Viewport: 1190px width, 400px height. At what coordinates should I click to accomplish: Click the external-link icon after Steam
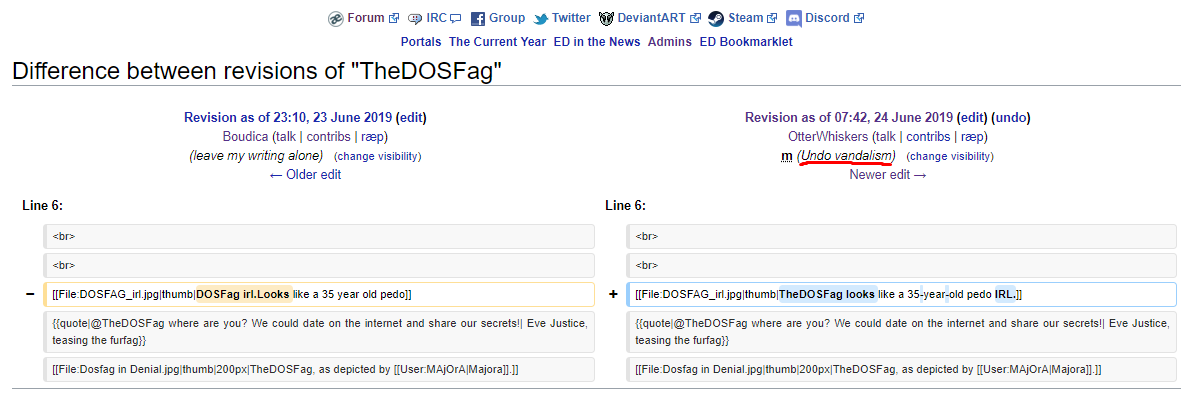(x=772, y=19)
